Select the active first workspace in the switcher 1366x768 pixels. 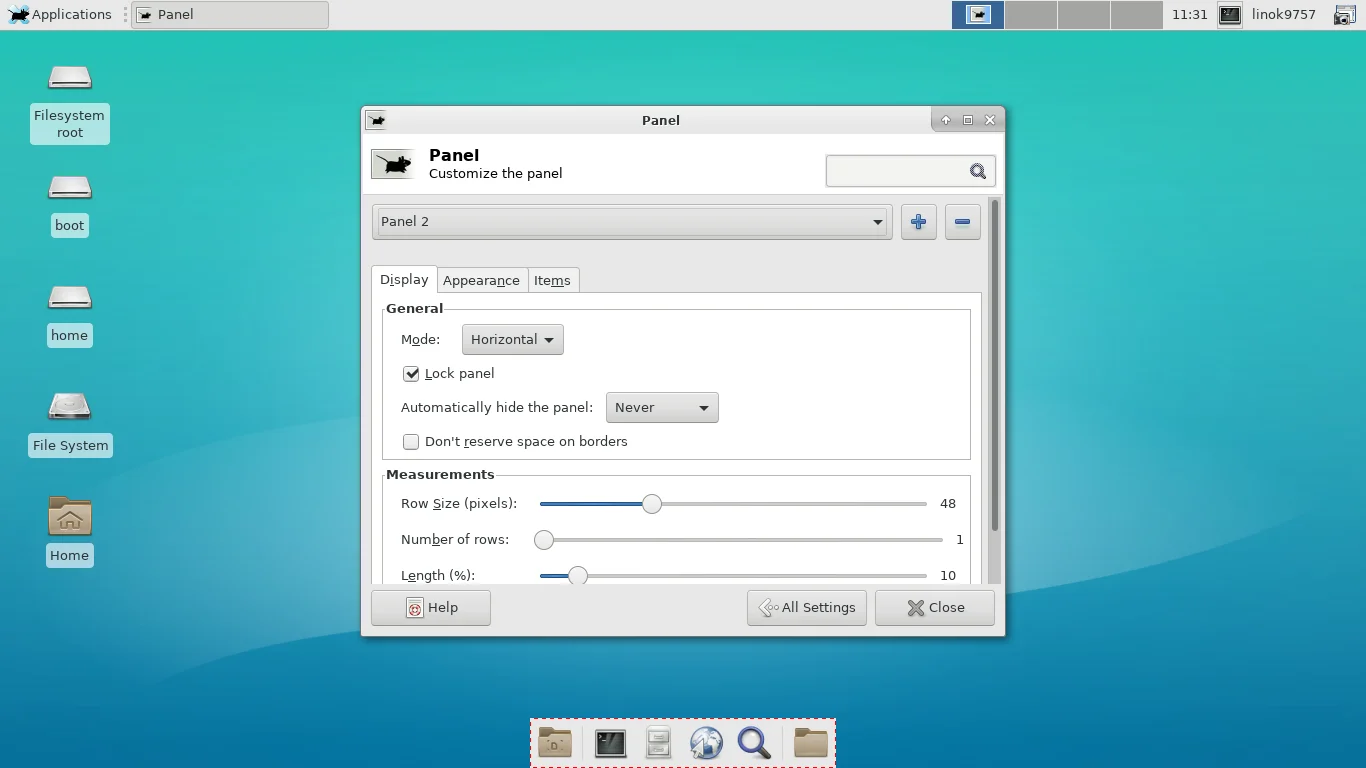pyautogui.click(x=978, y=14)
